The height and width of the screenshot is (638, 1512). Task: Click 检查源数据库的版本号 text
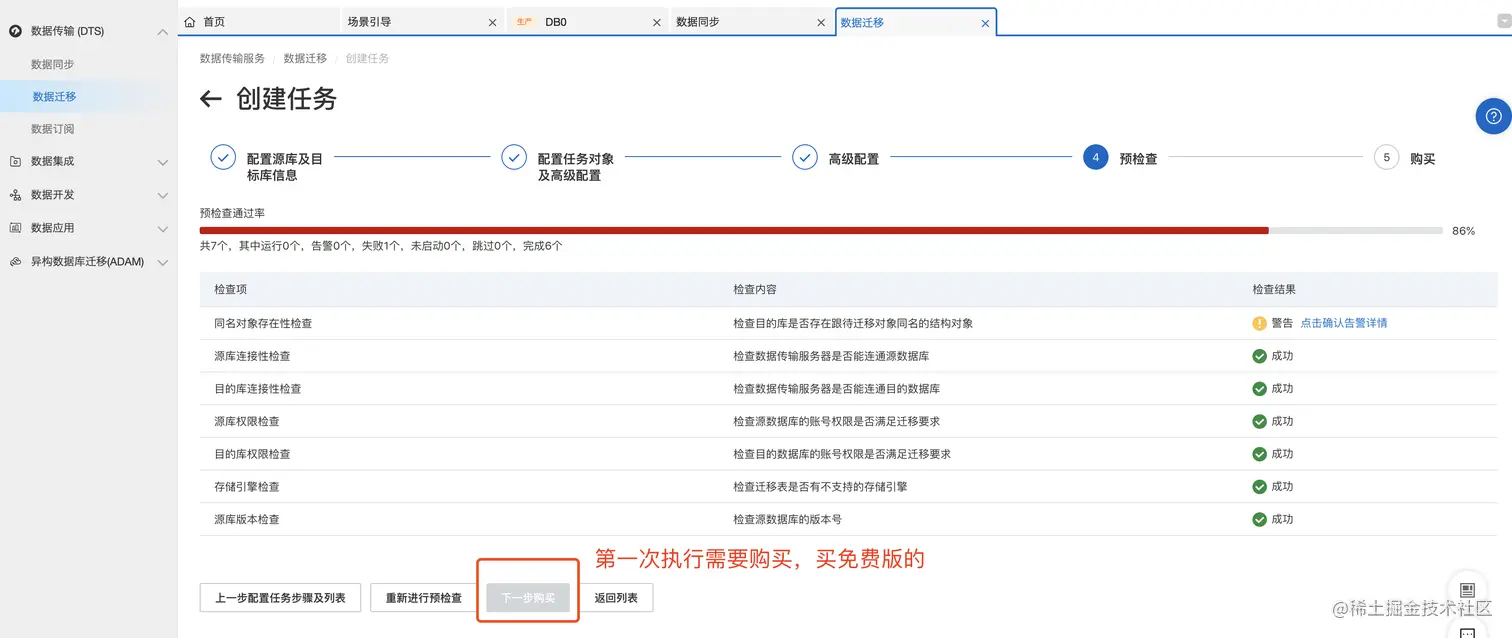pyautogui.click(x=787, y=520)
